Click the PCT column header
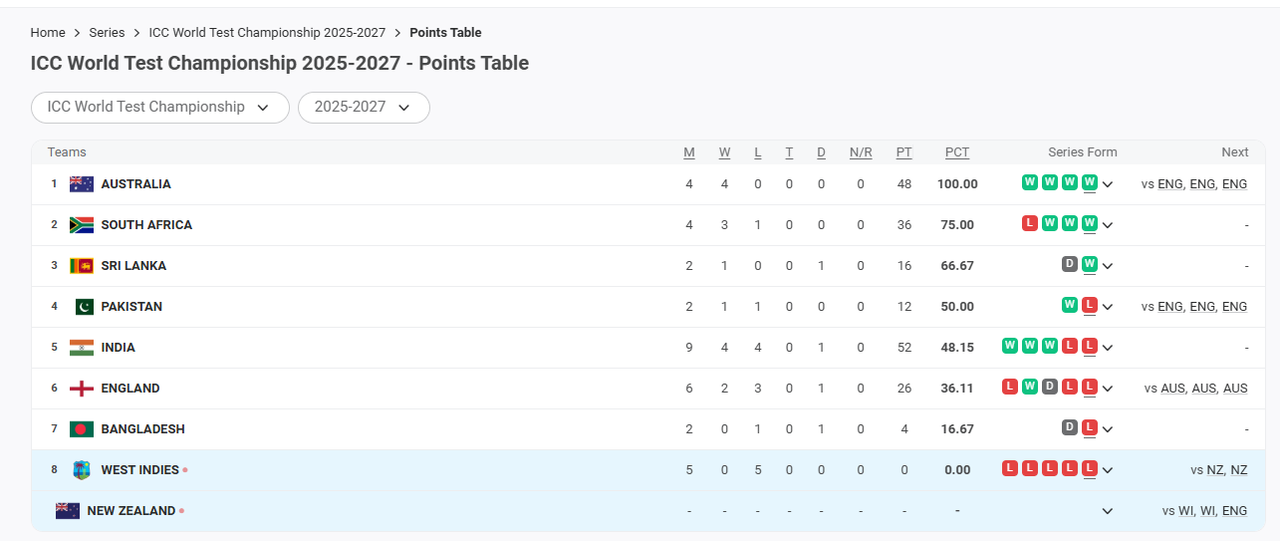 coord(957,152)
